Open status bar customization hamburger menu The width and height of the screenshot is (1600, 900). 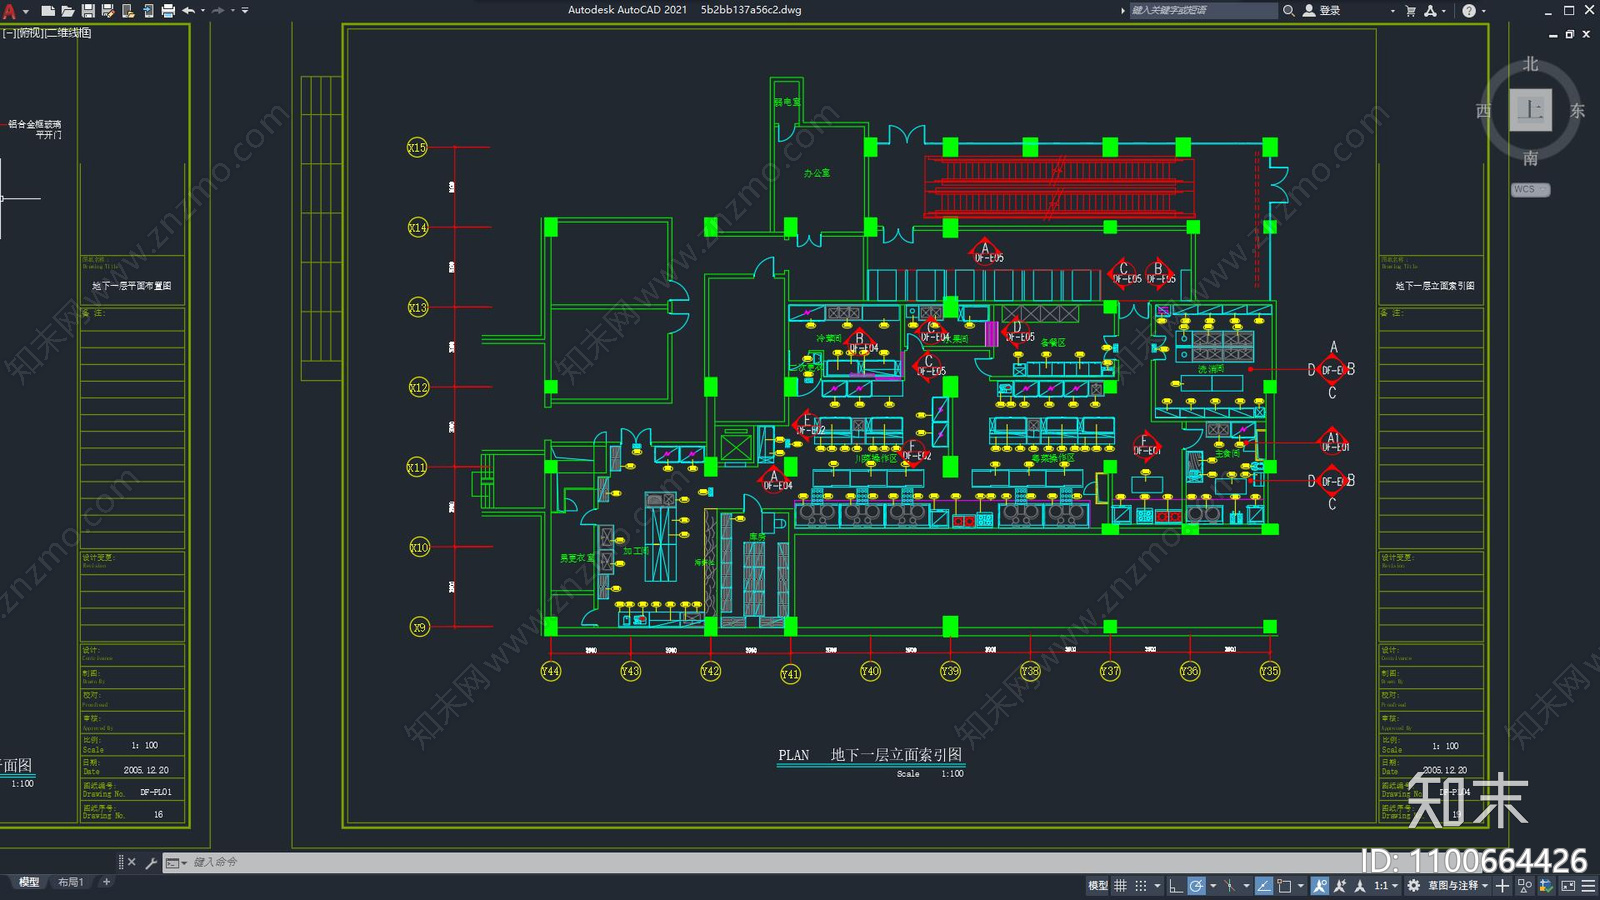[x=1588, y=885]
